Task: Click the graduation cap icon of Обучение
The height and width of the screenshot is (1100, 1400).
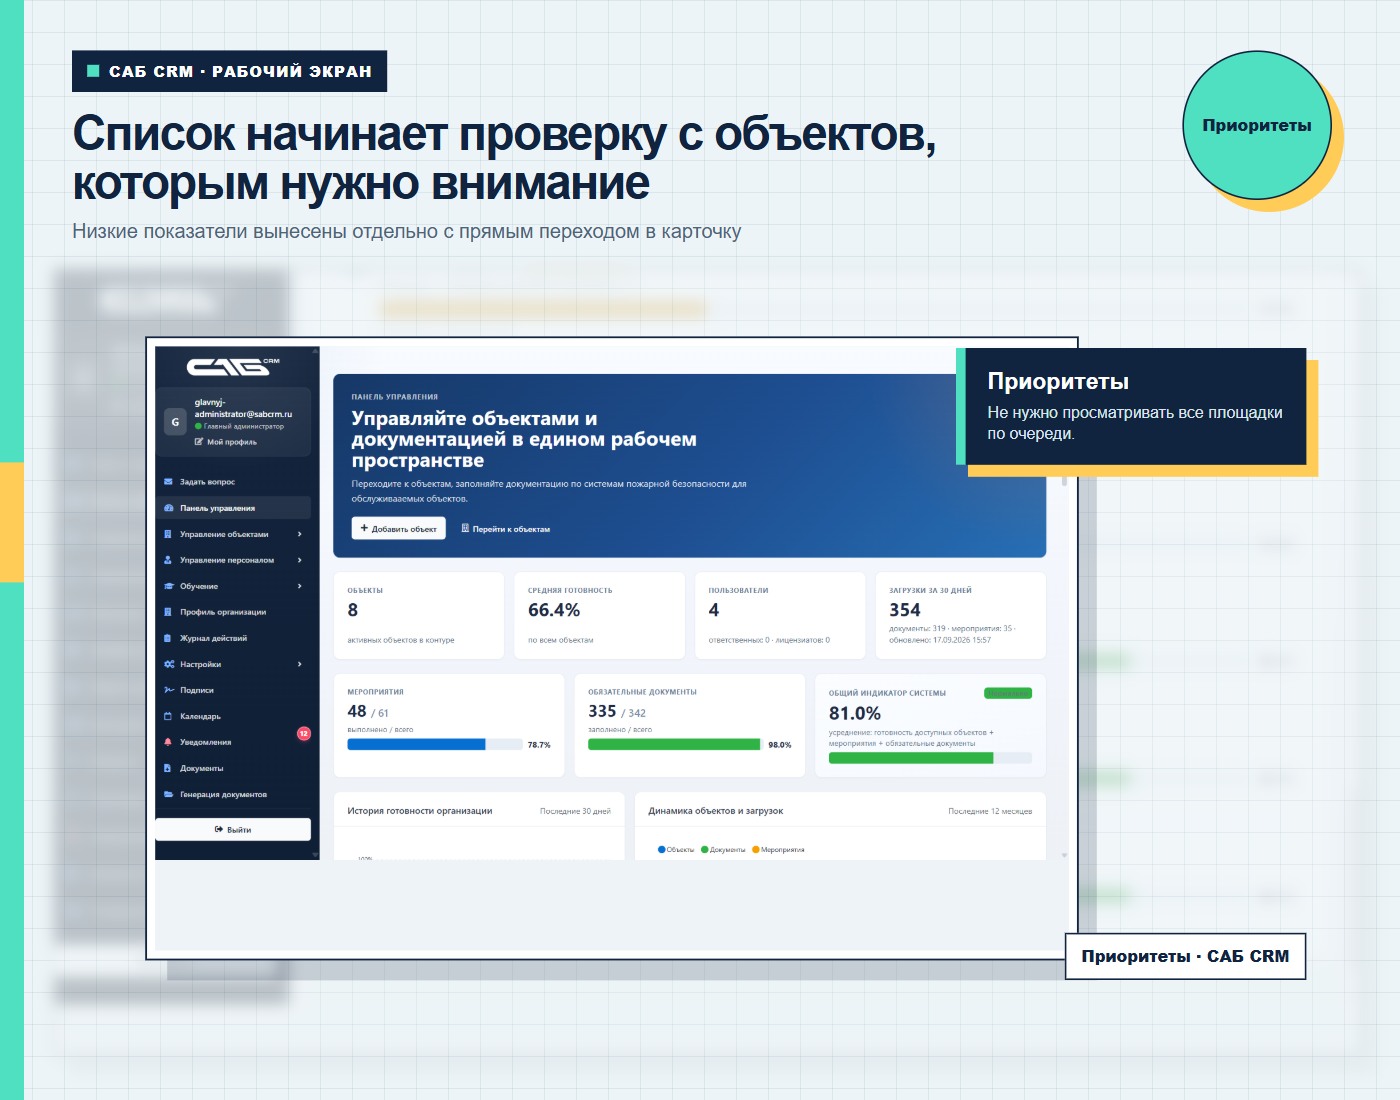Action: pyautogui.click(x=168, y=586)
